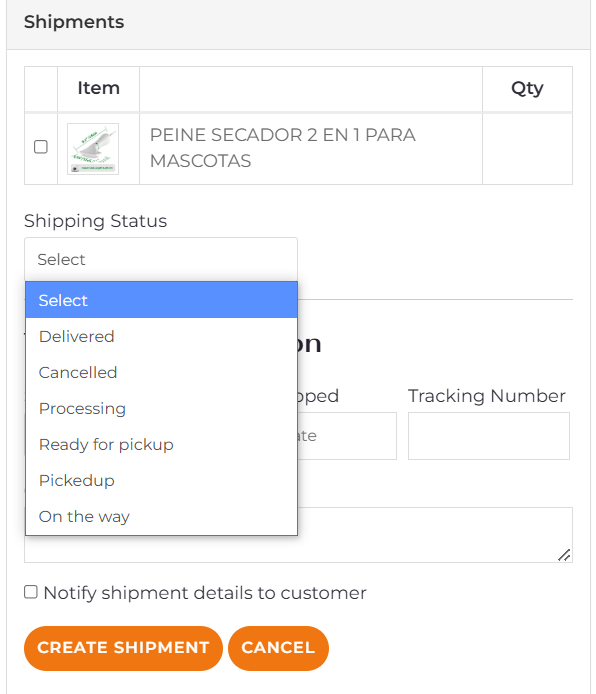Viewport: 596px width, 694px height.
Task: Click the pet dryer comb product thumbnail
Action: pos(93,149)
